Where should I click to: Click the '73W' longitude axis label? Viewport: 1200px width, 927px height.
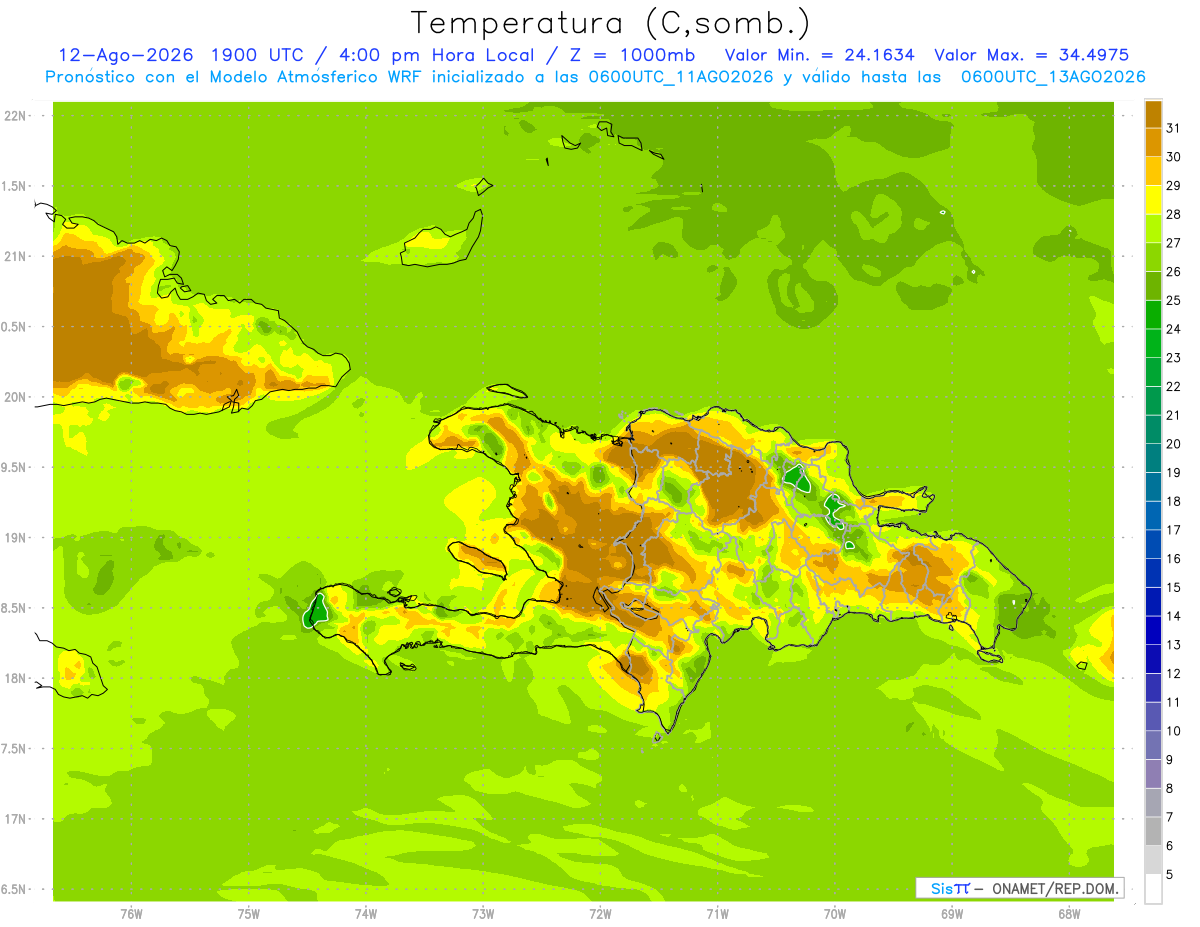point(483,913)
